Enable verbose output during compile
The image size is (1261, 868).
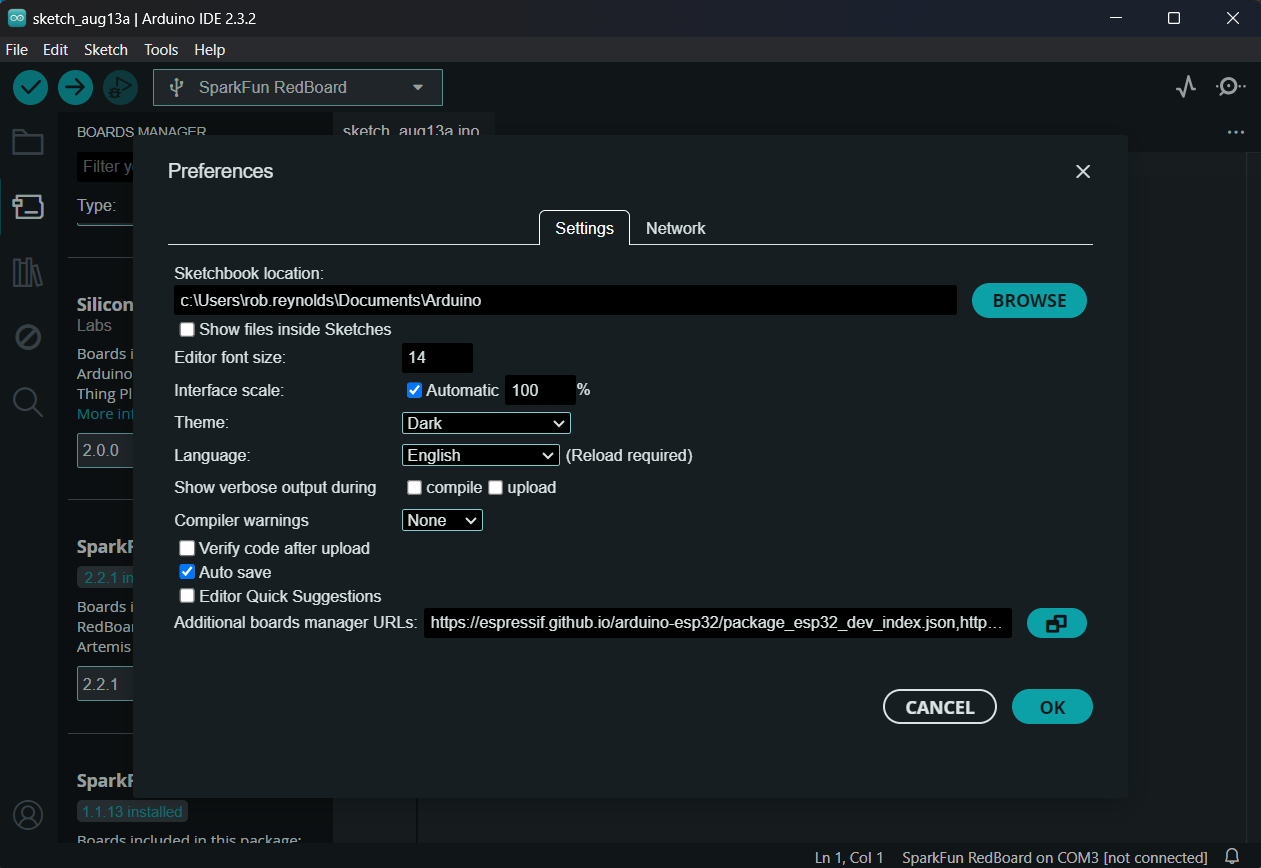click(x=414, y=487)
